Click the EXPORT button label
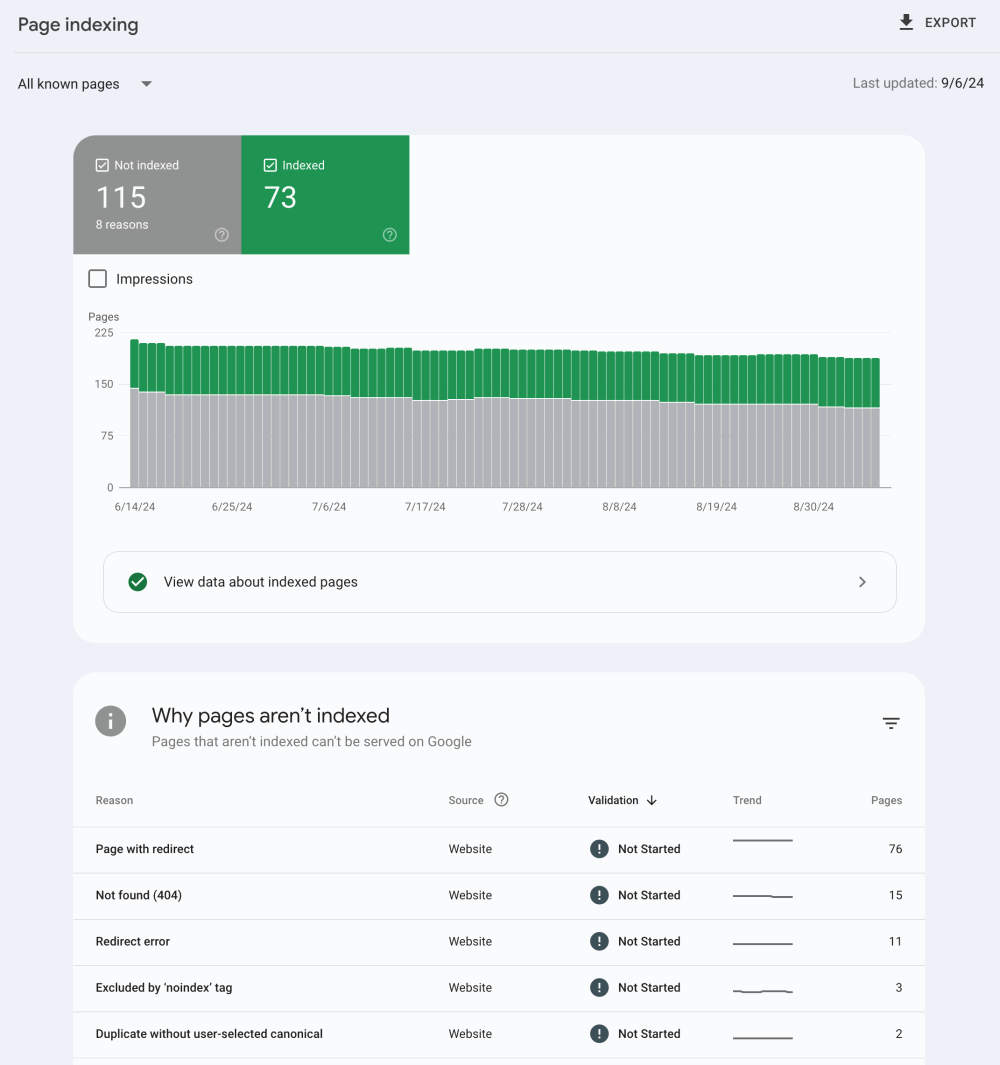1000x1065 pixels. pos(950,22)
